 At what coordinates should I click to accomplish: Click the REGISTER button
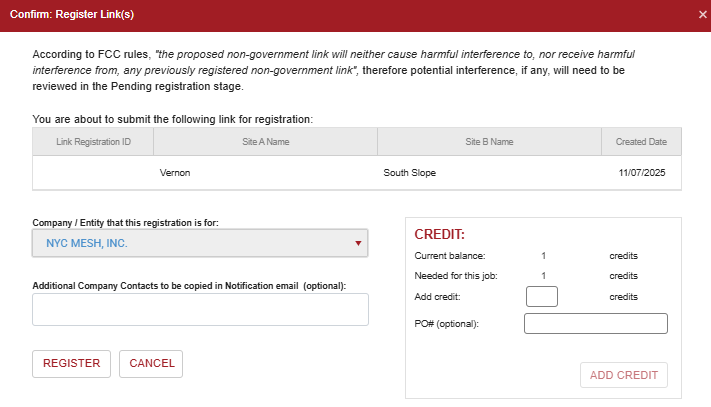click(x=71, y=363)
